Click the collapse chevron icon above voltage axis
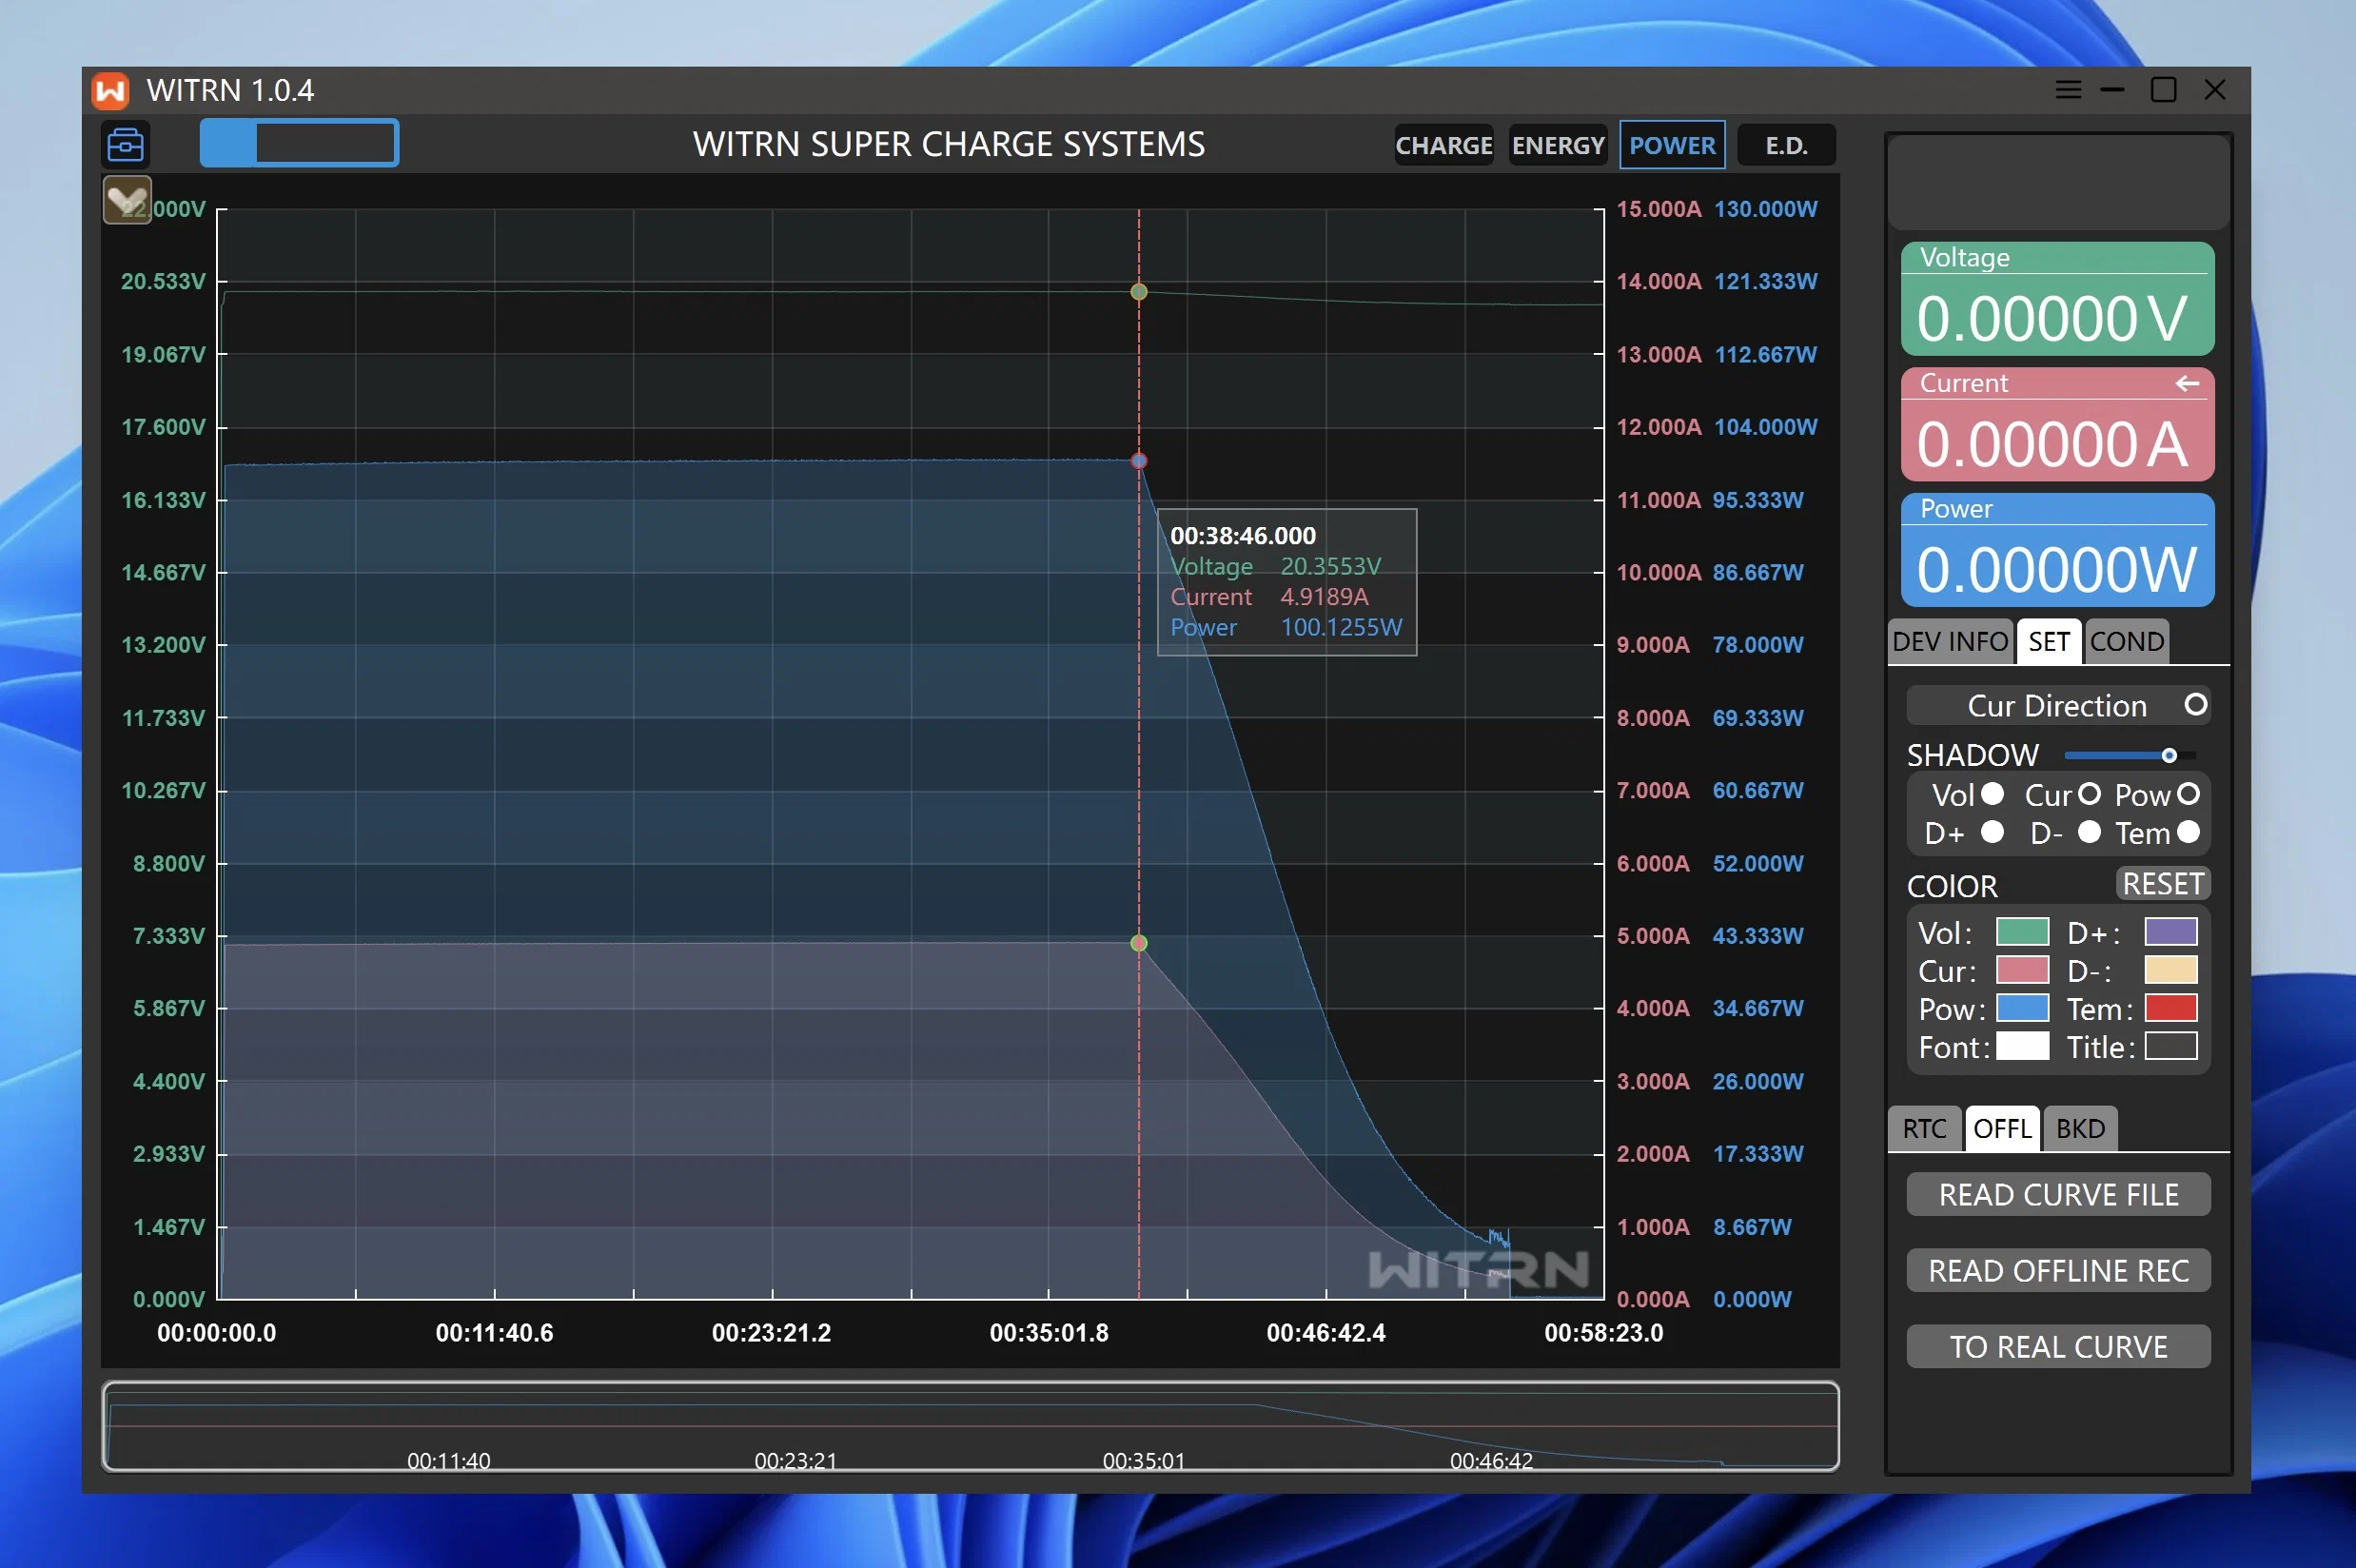Screen dimensions: 2356x1568 pos(127,200)
